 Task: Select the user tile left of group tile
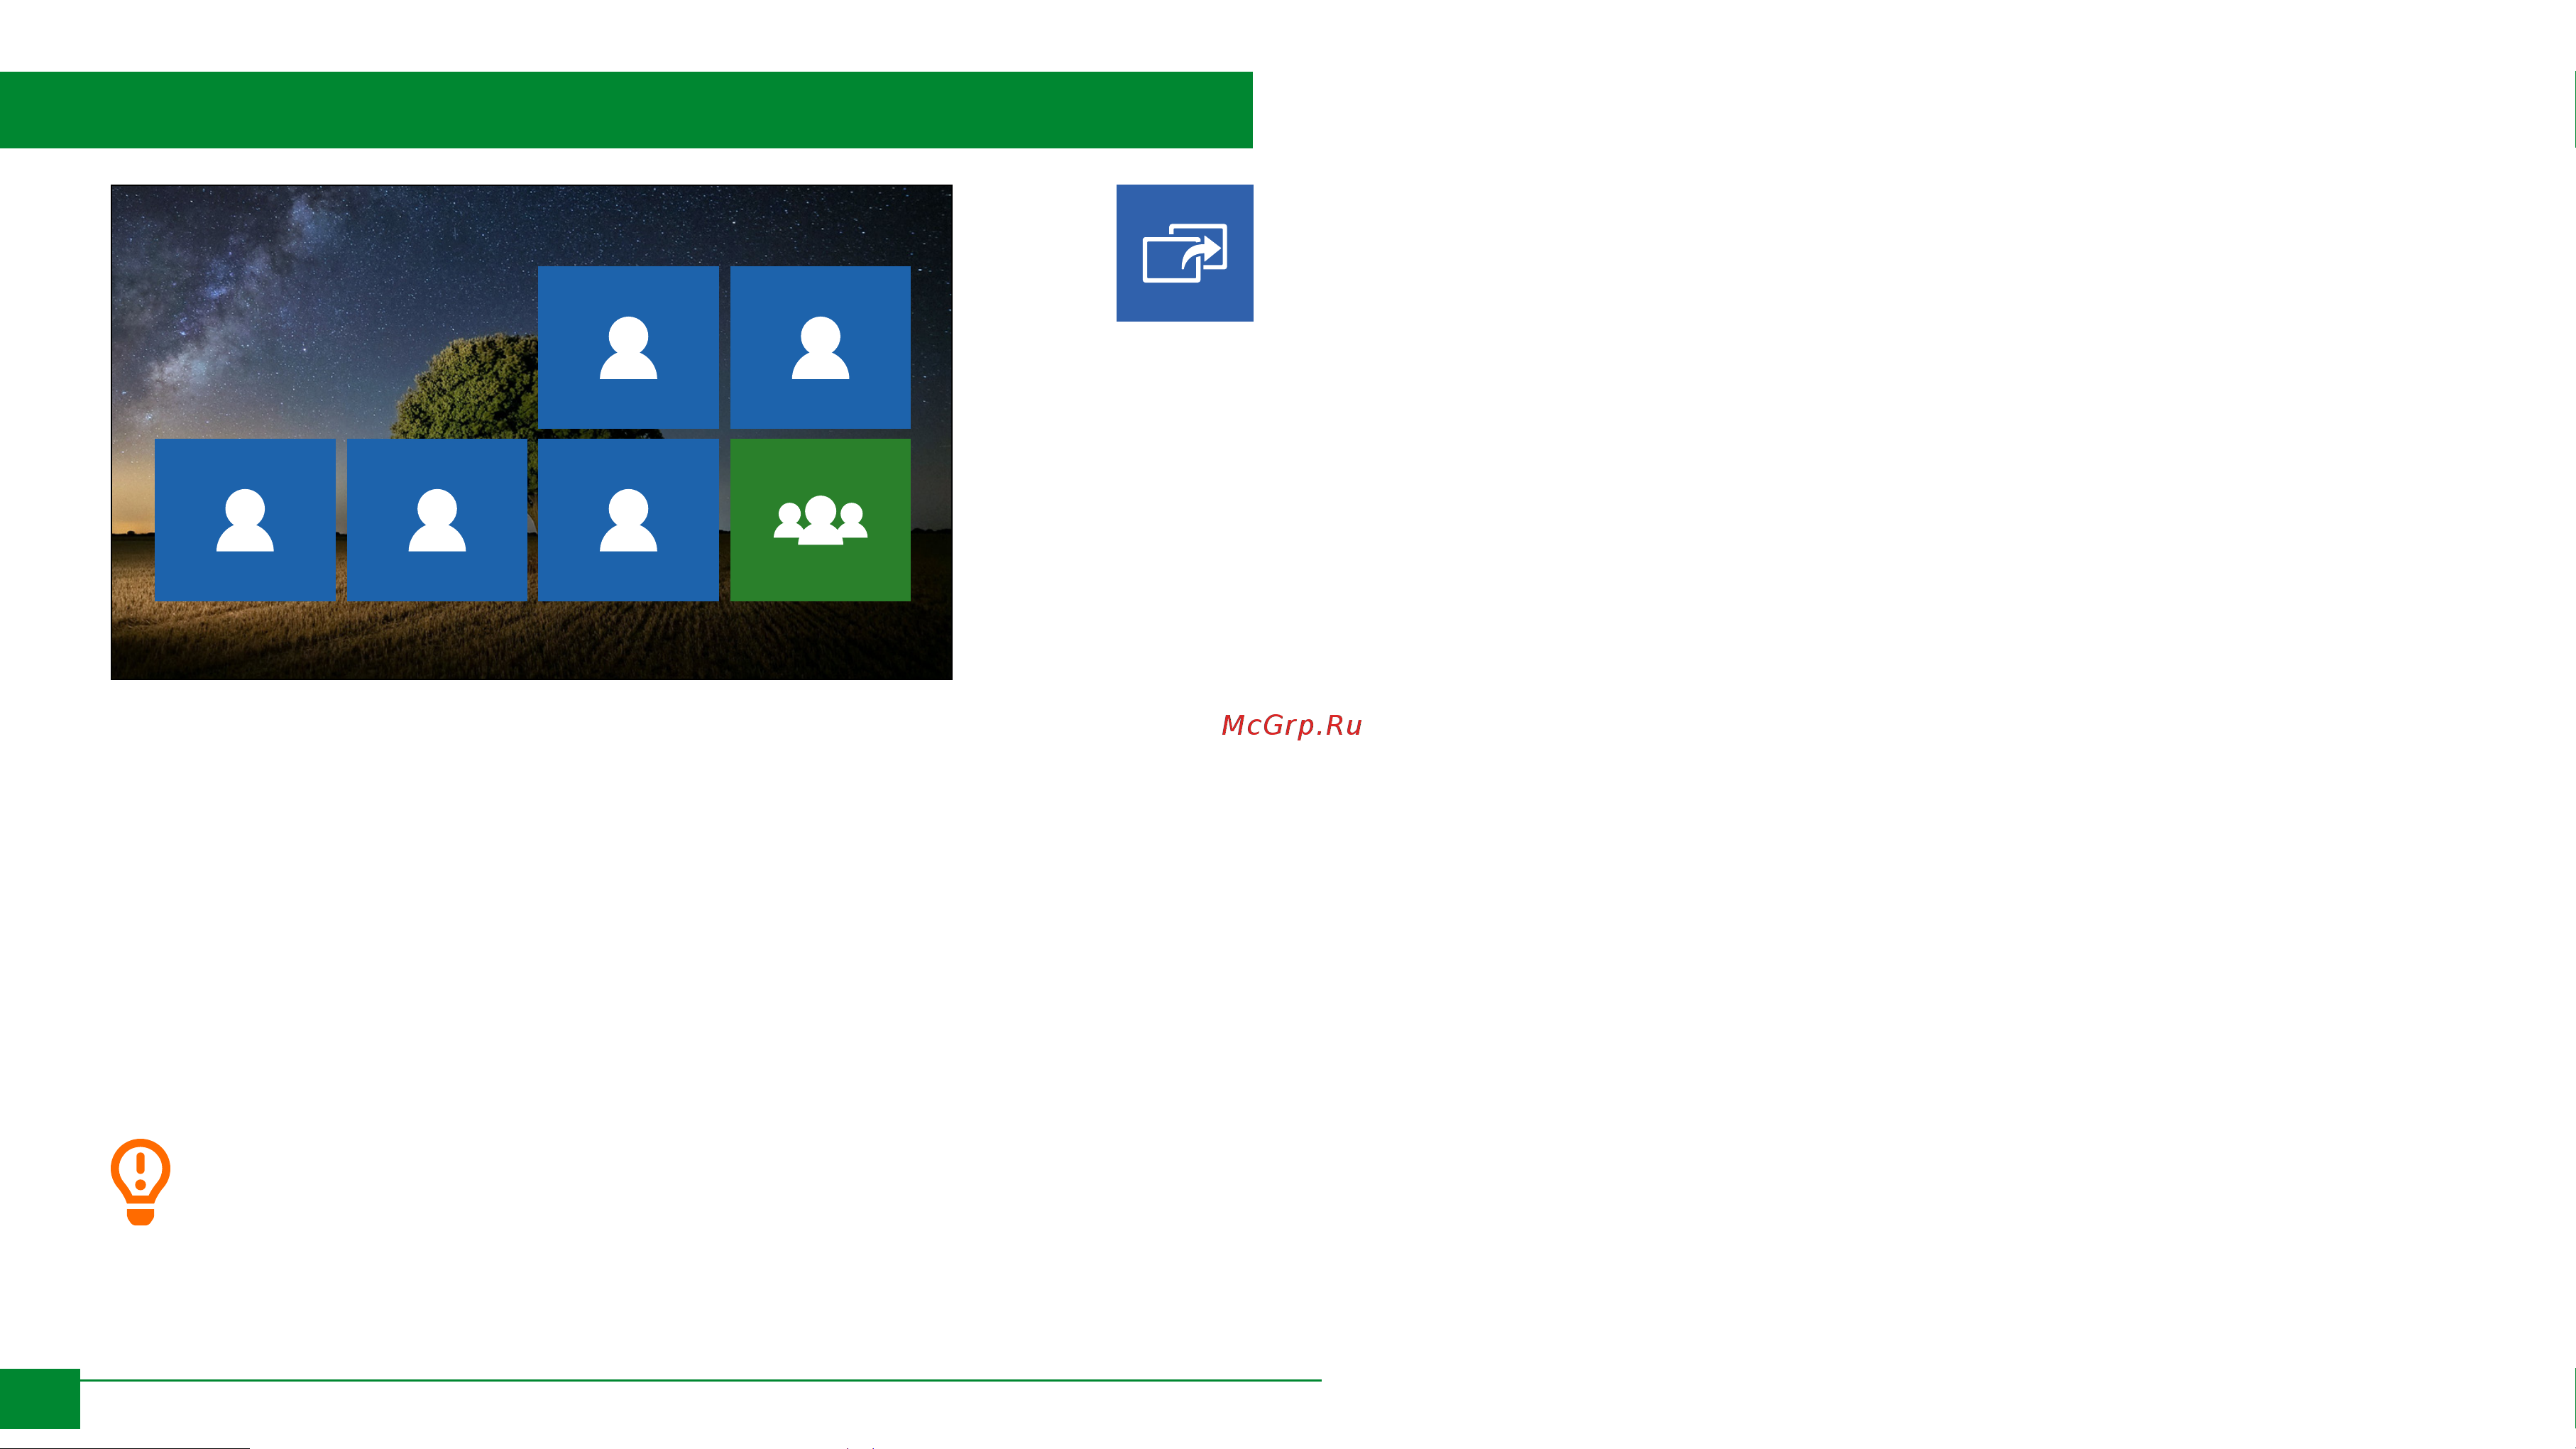628,519
